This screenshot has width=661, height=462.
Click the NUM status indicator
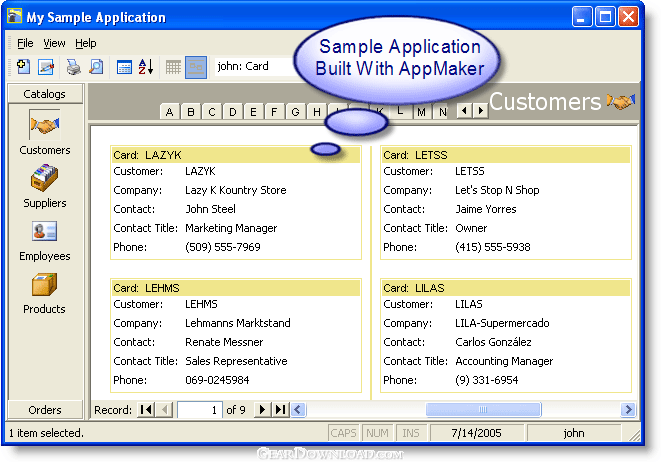[377, 433]
